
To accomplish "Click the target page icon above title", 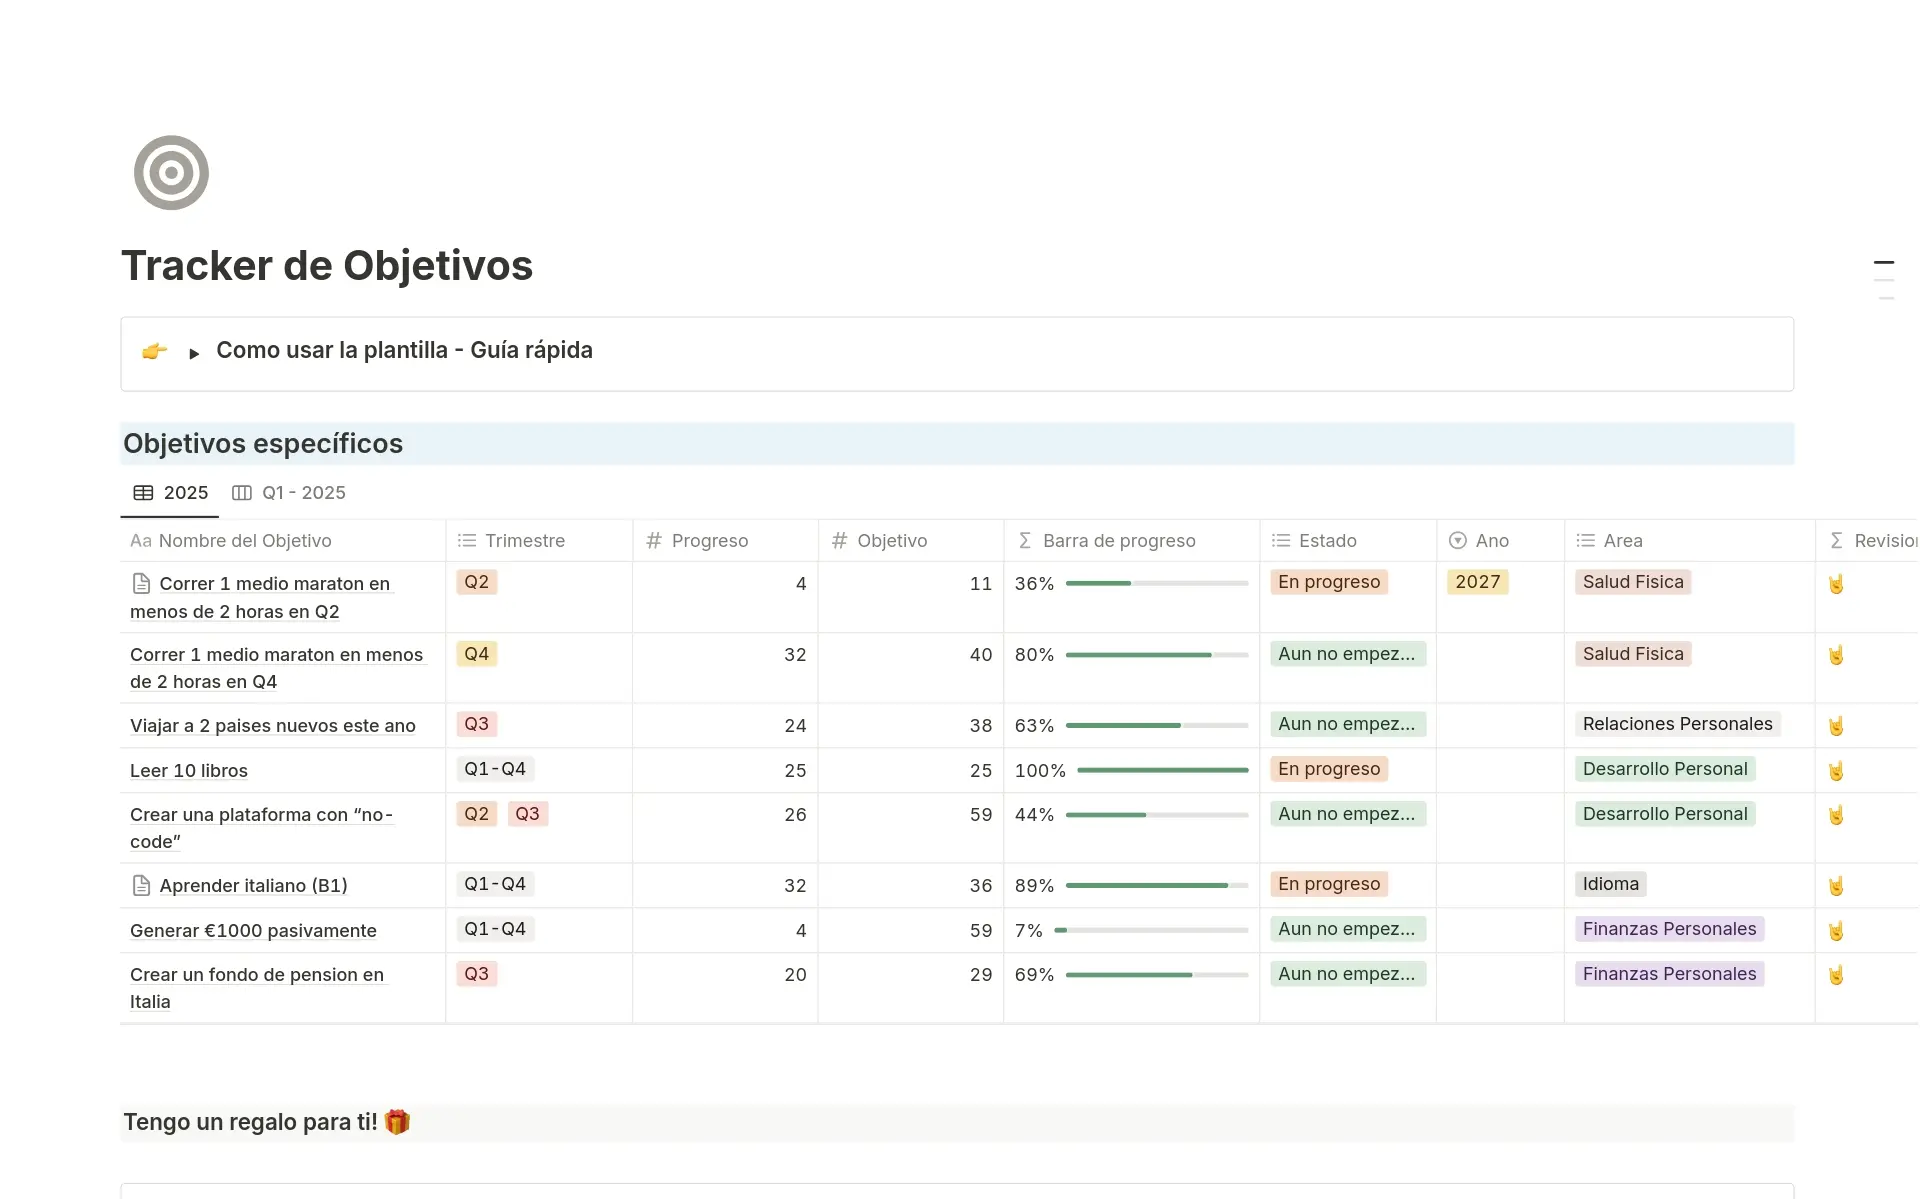I will (x=171, y=173).
